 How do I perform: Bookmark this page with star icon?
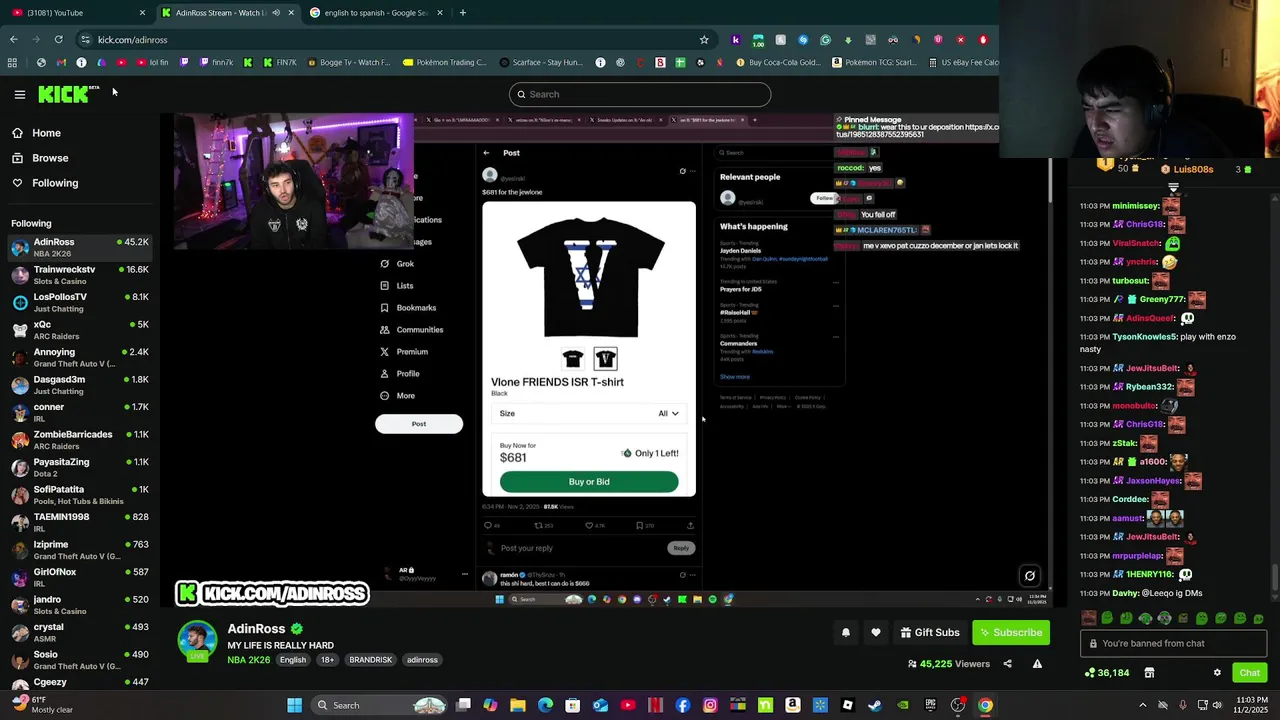pos(704,40)
